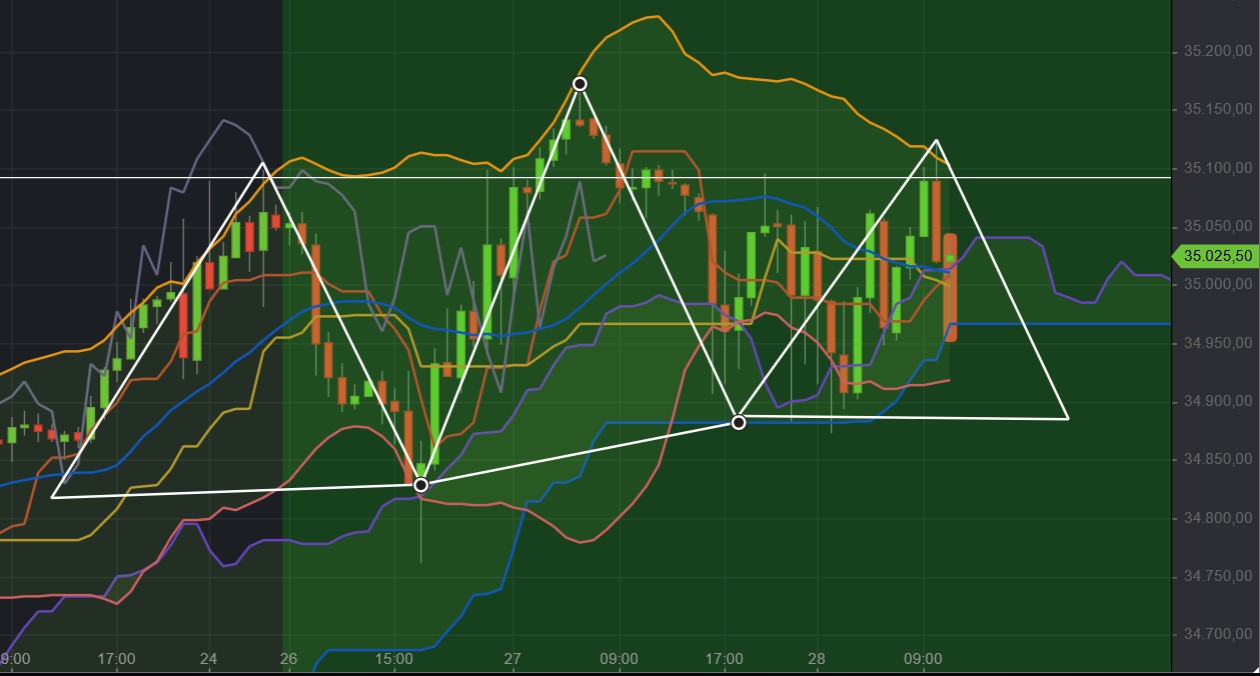Click the 28 date label on the time axis
The width and height of the screenshot is (1260, 676).
point(816,659)
